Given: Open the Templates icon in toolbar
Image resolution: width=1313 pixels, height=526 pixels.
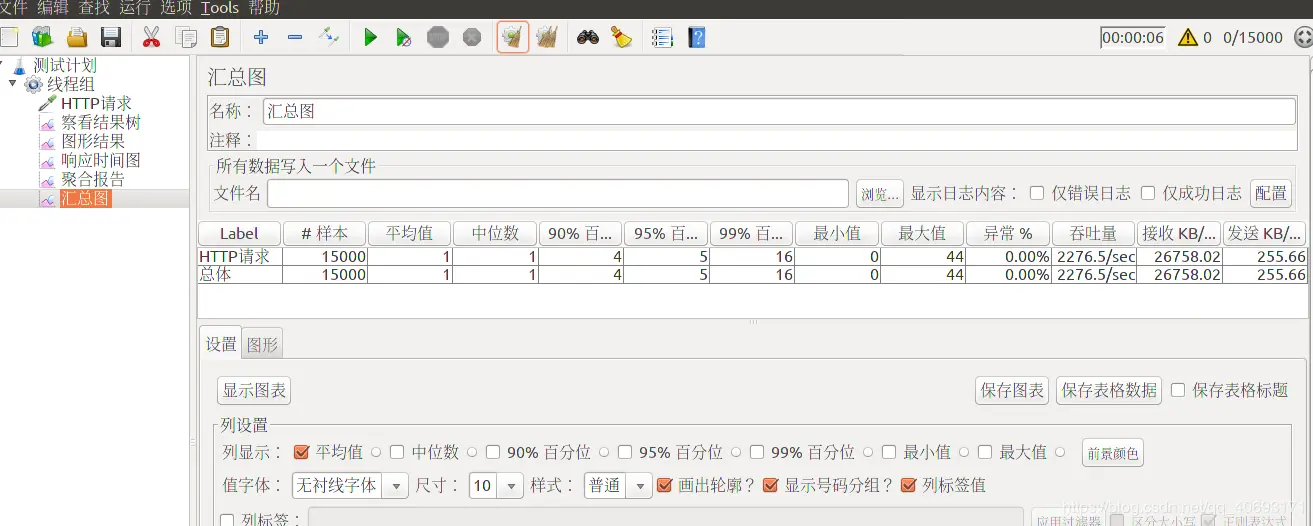Looking at the screenshot, I should (42, 38).
